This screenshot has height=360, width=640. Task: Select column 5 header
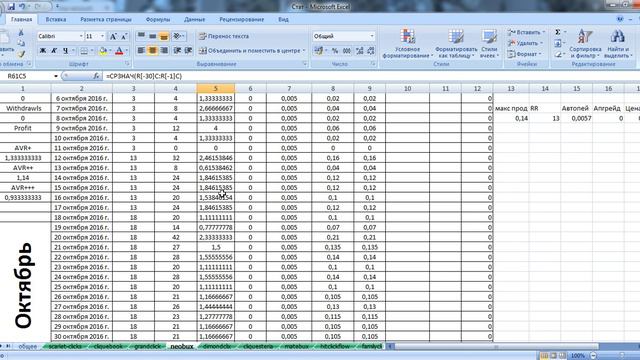point(216,88)
